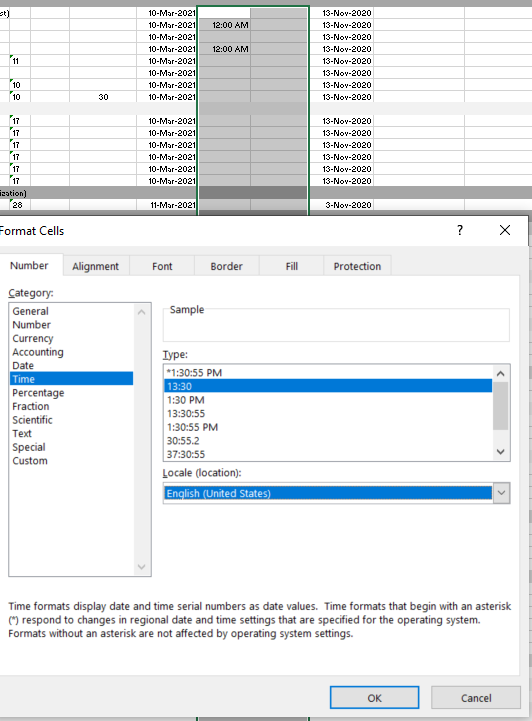The image size is (532, 721).
Task: Confirm with the OK button
Action: pyautogui.click(x=374, y=698)
